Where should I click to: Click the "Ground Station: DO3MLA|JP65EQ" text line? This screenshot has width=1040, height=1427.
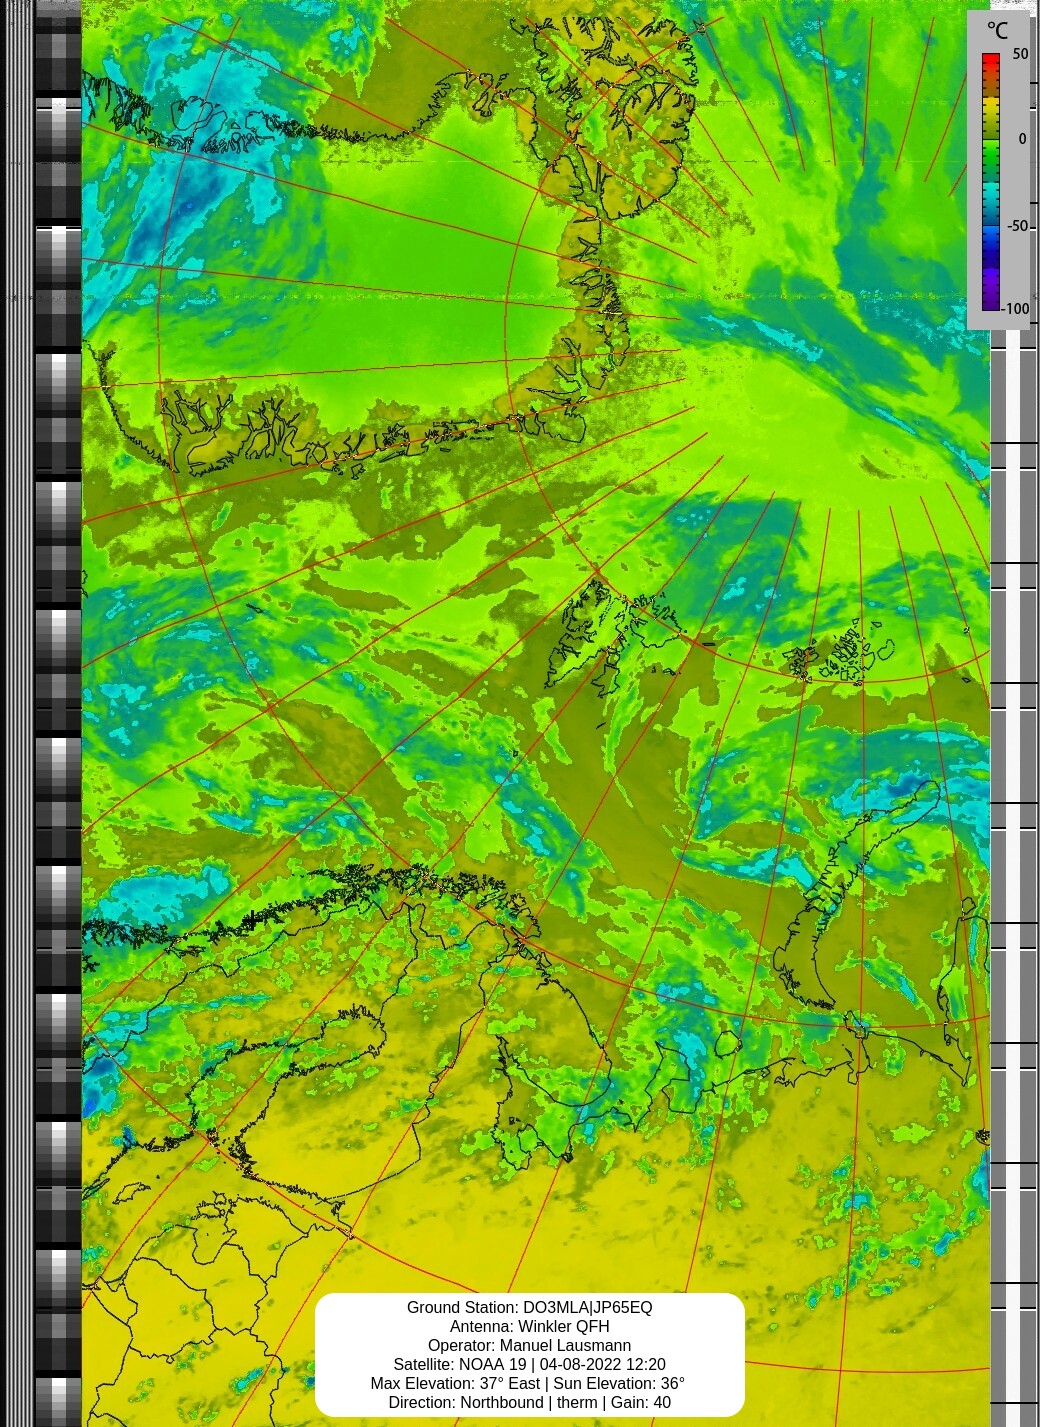[529, 1307]
